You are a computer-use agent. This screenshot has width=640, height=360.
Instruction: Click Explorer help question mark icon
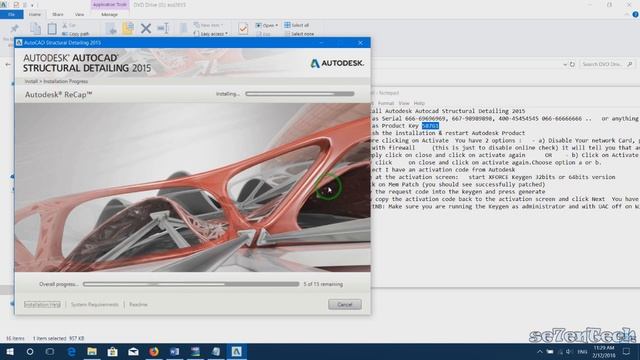(636, 14)
